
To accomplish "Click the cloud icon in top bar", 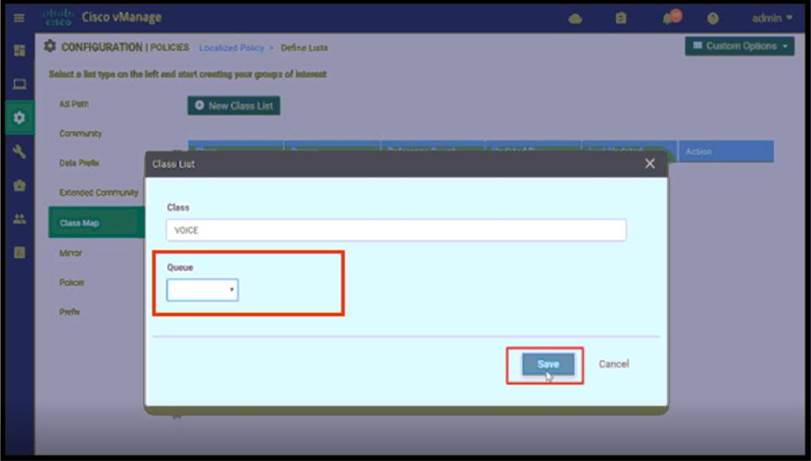I will pyautogui.click(x=576, y=18).
